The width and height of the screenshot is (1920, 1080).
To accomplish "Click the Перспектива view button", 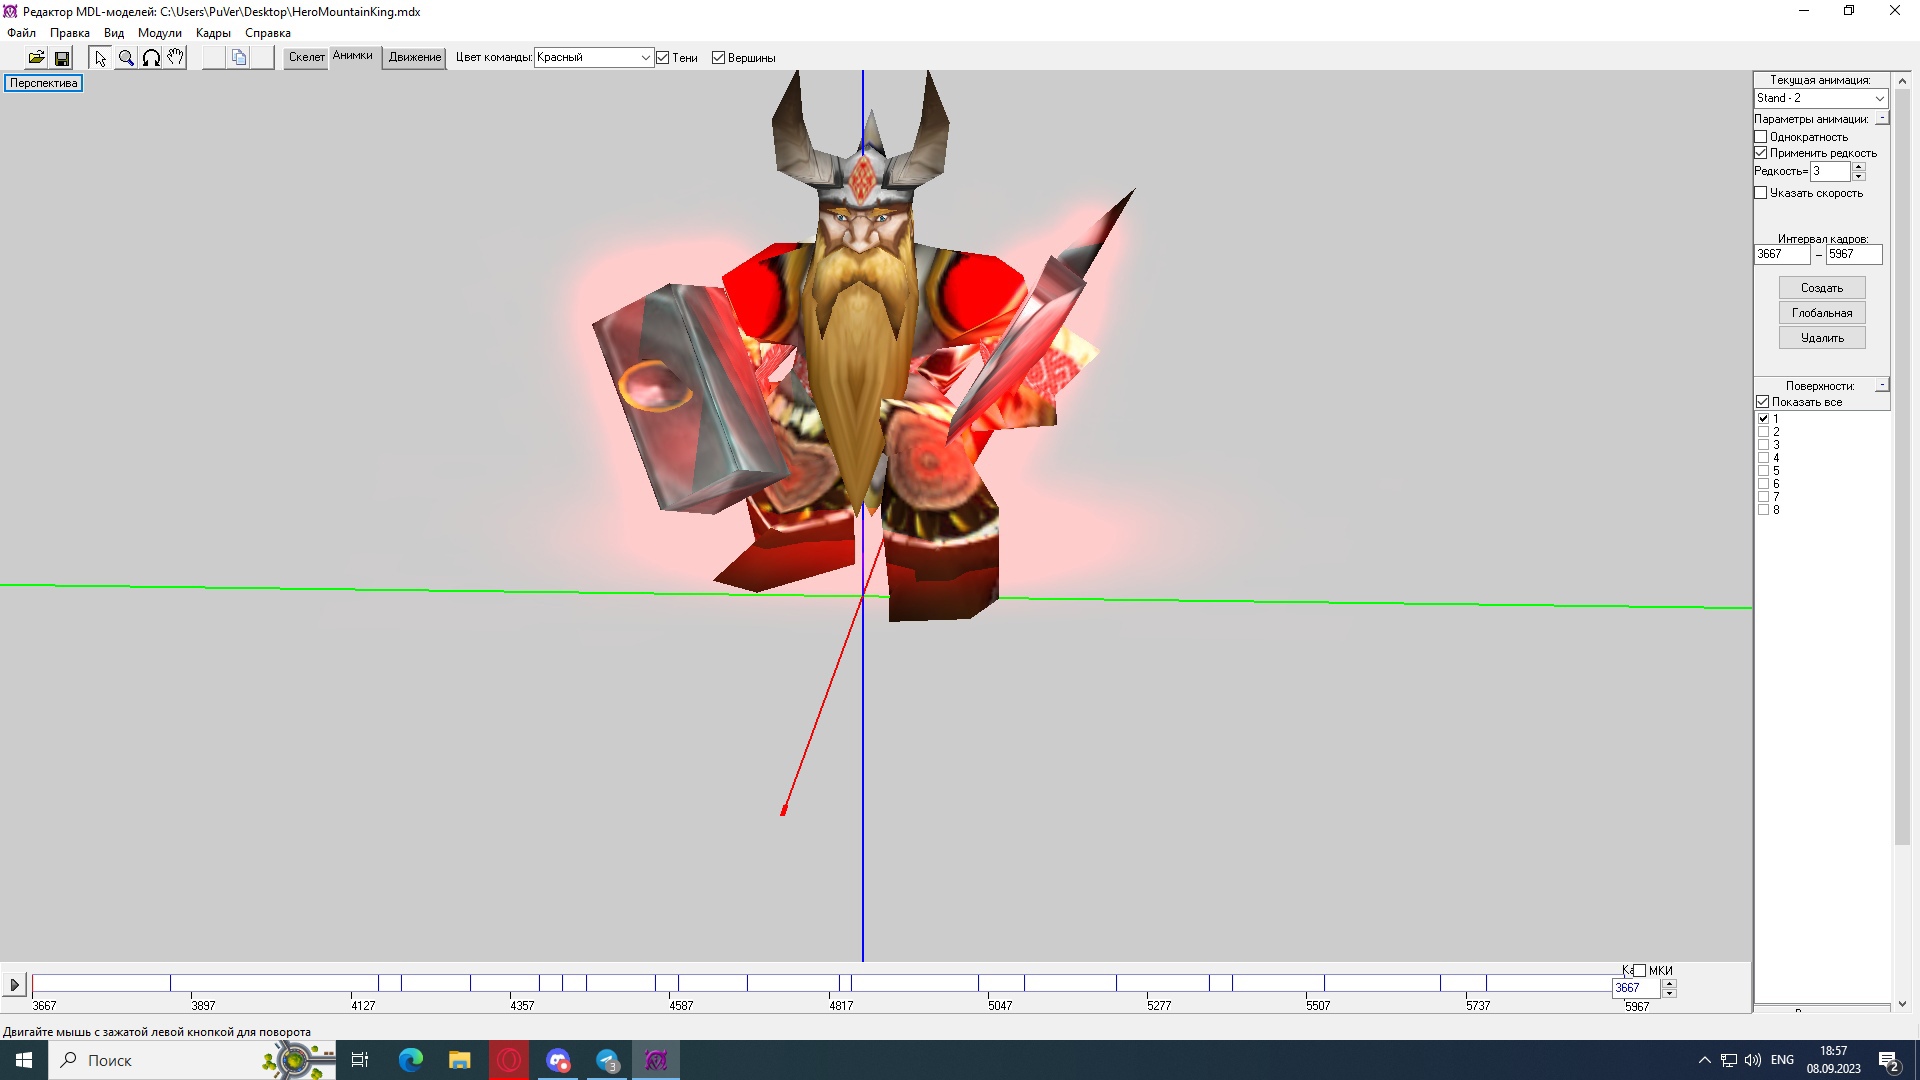I will pyautogui.click(x=43, y=83).
